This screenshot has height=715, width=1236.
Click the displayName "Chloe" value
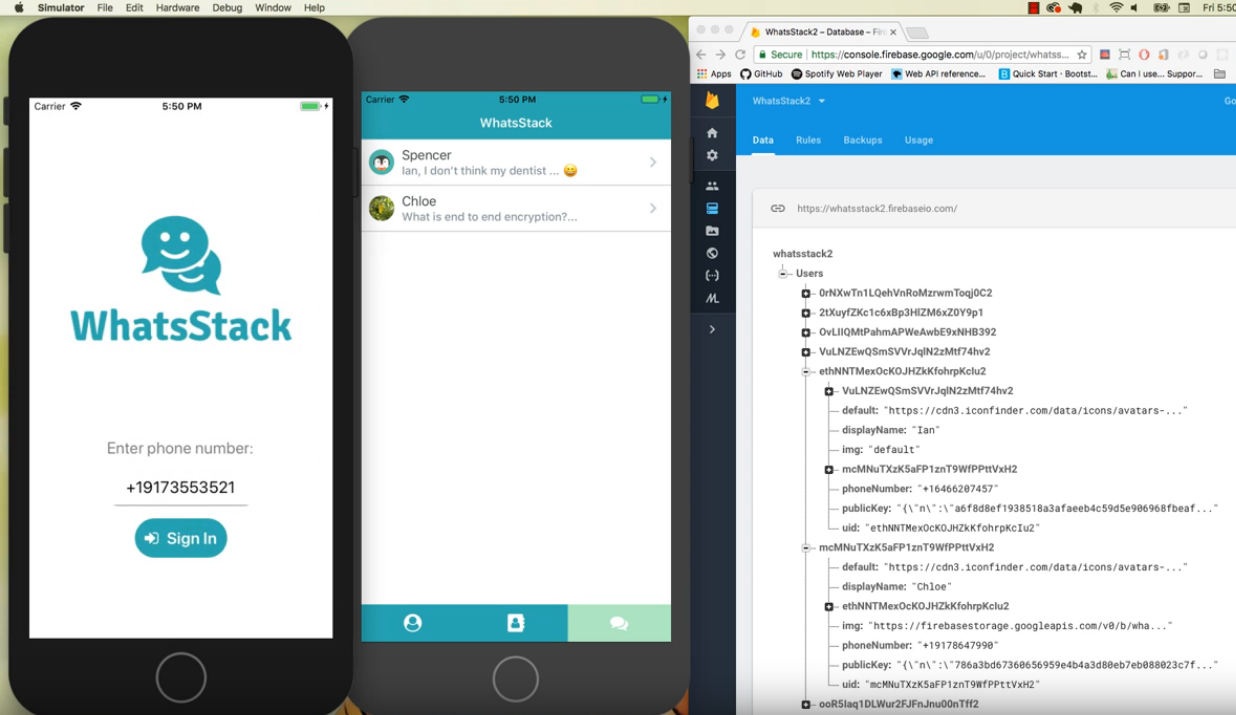pyautogui.click(x=934, y=587)
